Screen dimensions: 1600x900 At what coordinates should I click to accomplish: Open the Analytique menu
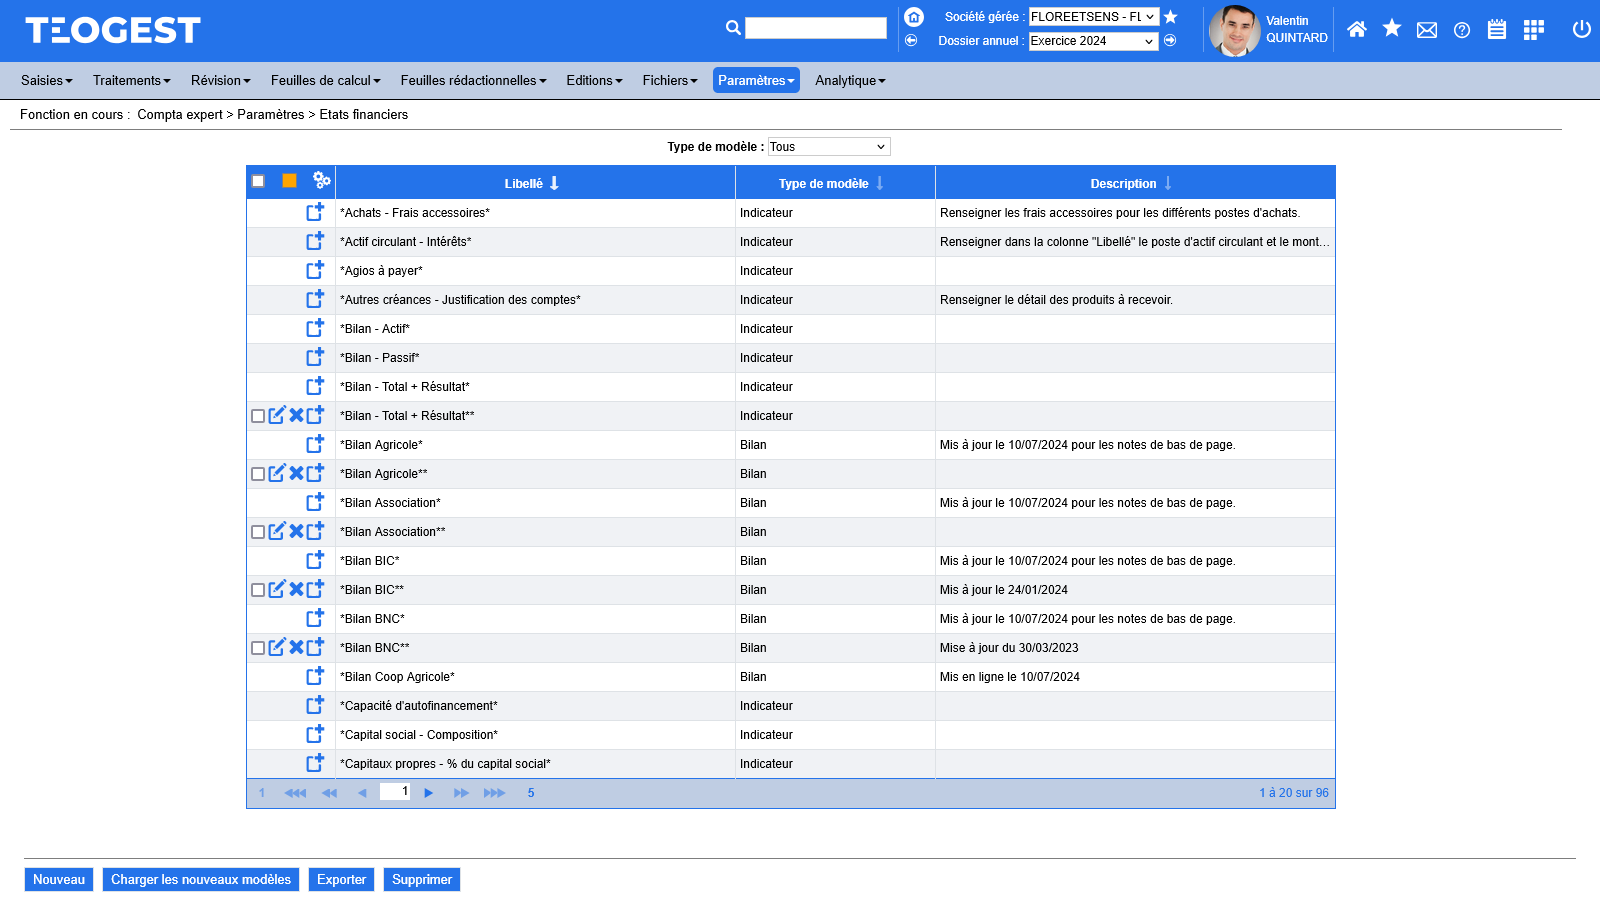point(850,80)
